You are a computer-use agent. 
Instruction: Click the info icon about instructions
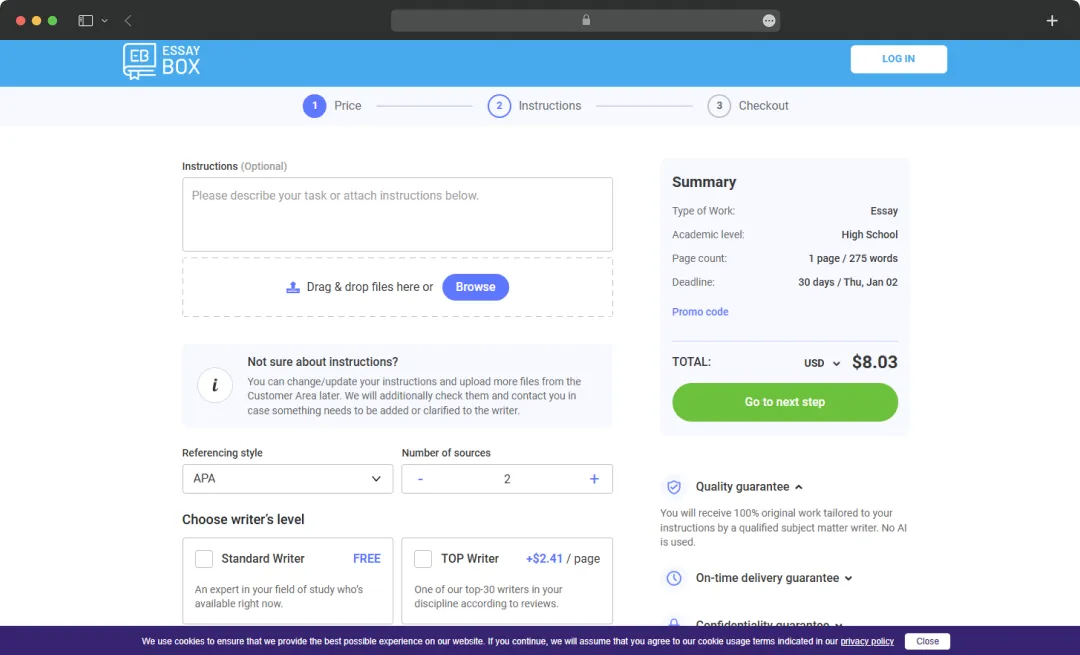215,385
